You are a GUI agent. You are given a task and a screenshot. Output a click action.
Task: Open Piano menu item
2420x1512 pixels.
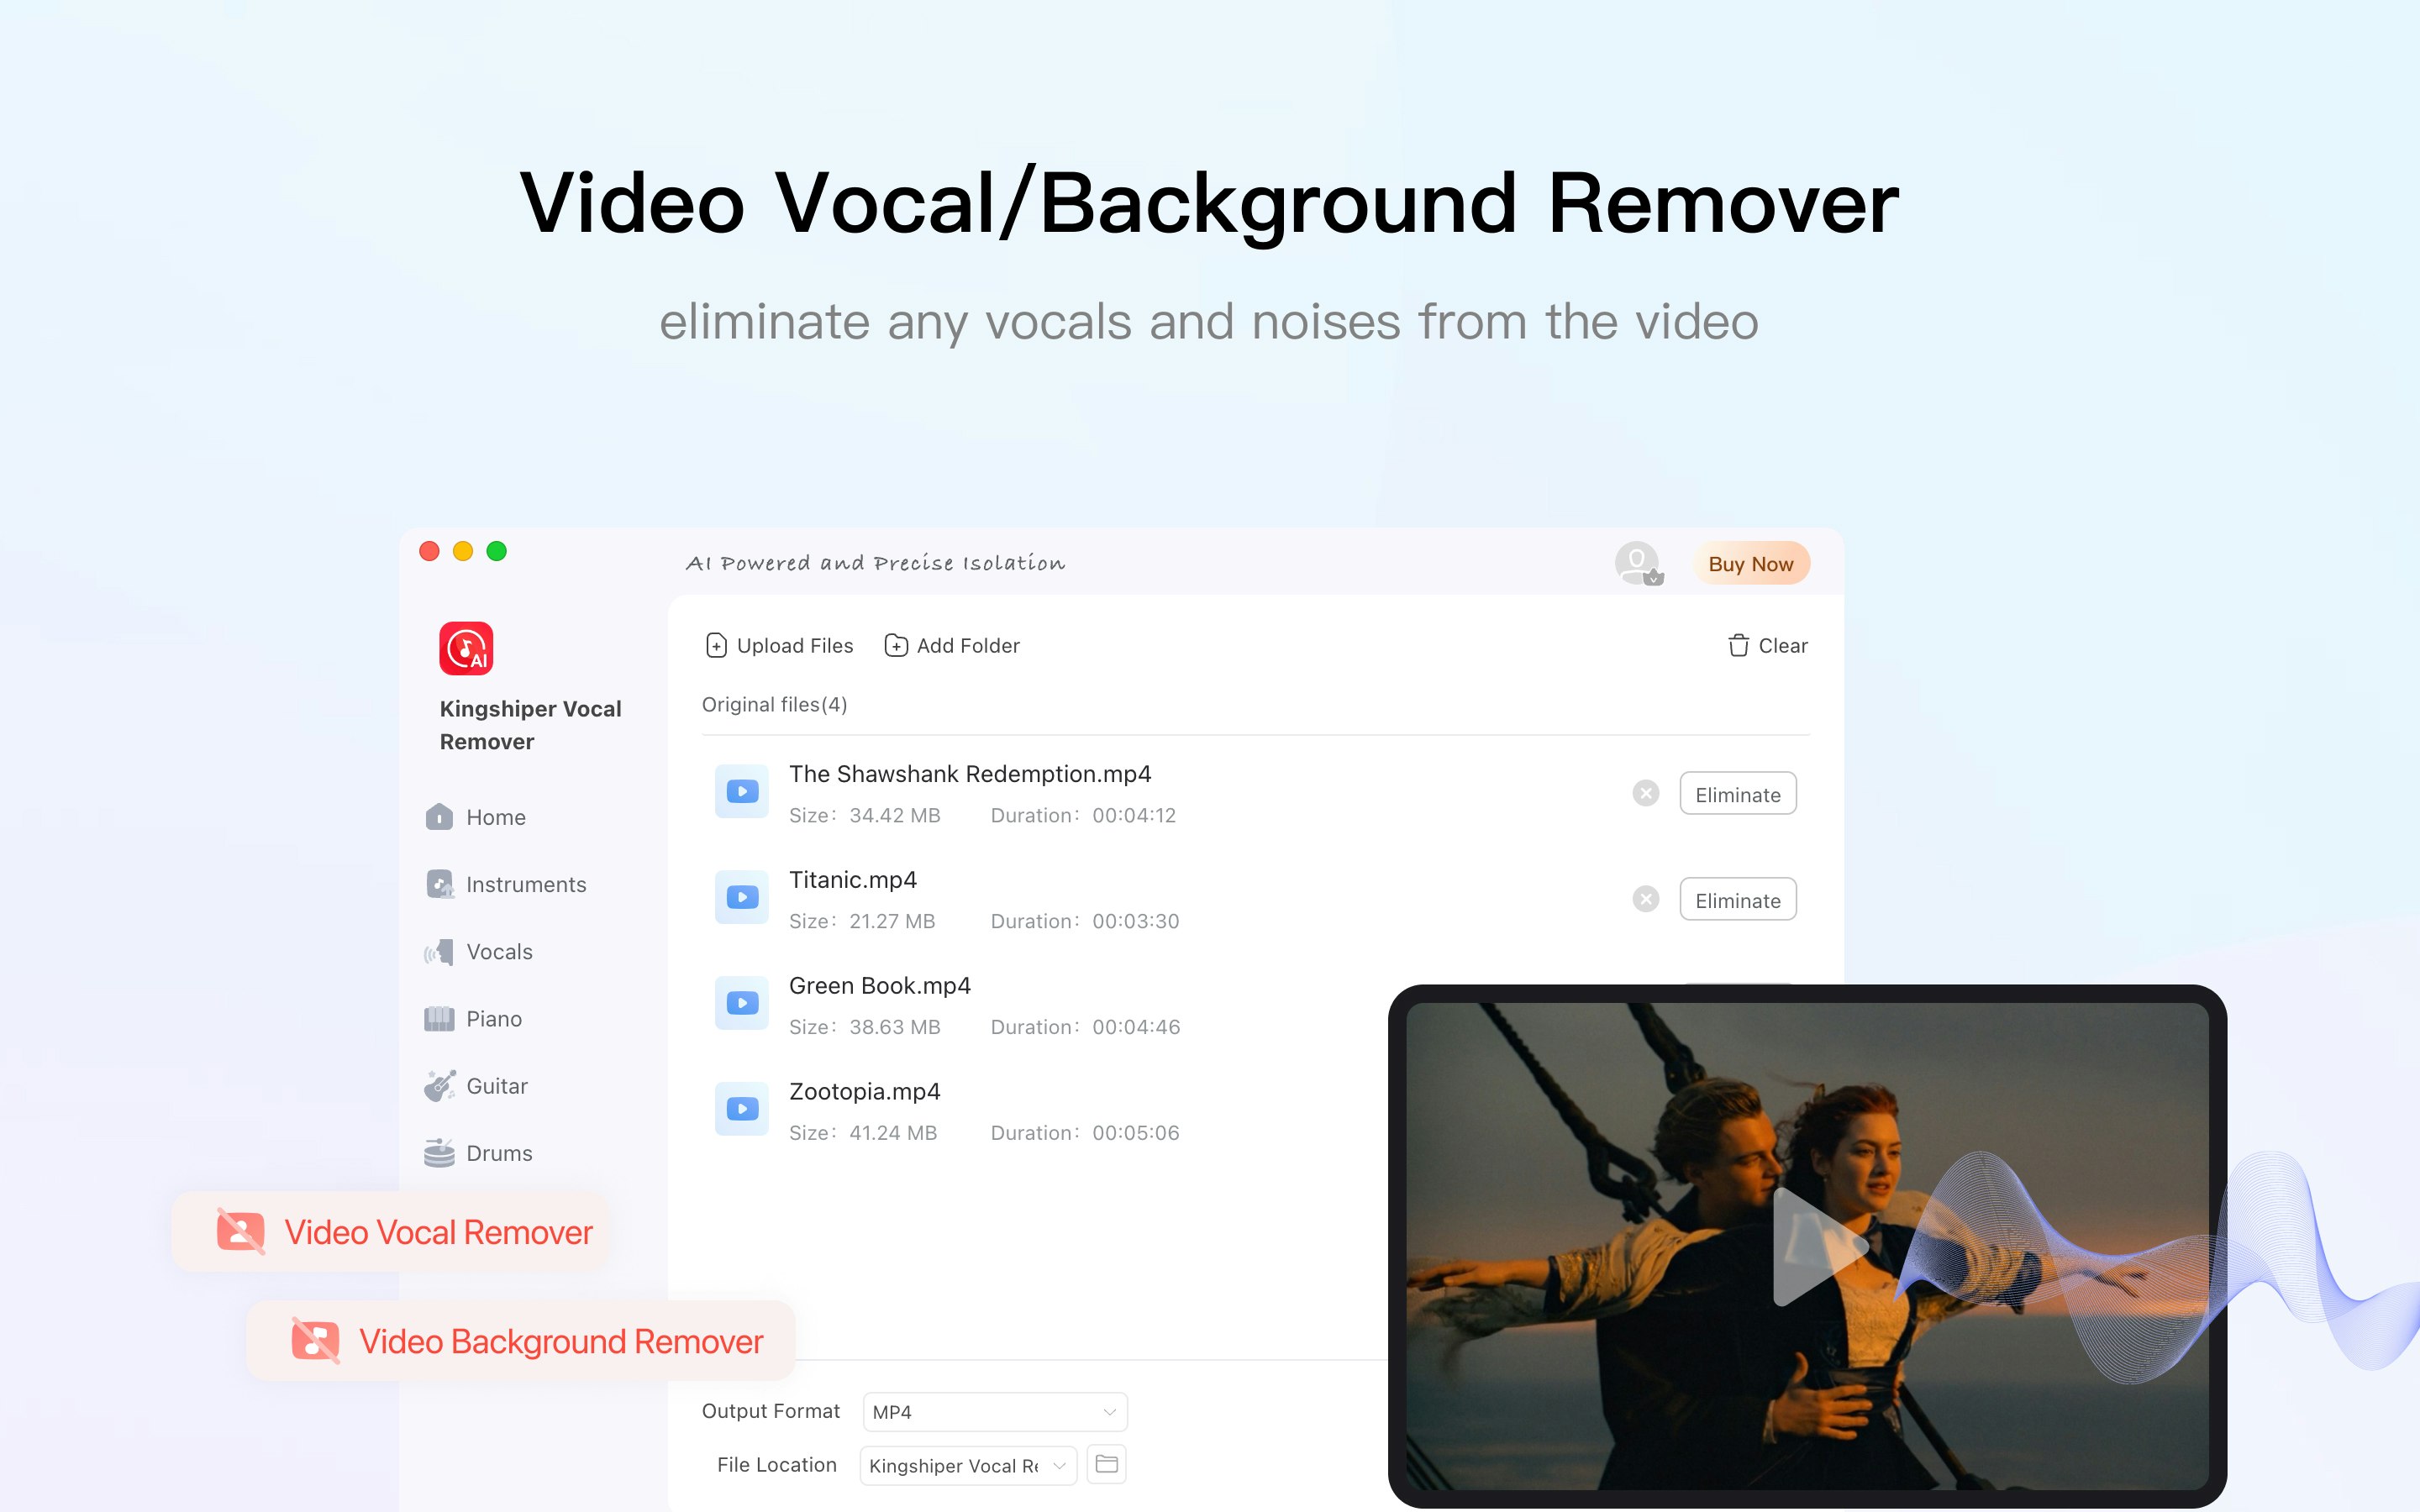pos(494,1018)
